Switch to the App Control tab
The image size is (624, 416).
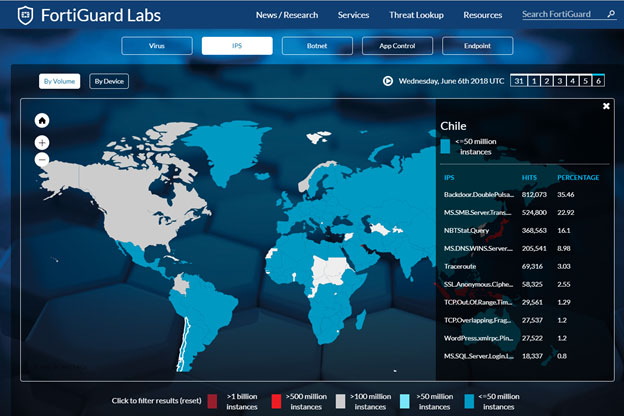coord(397,46)
